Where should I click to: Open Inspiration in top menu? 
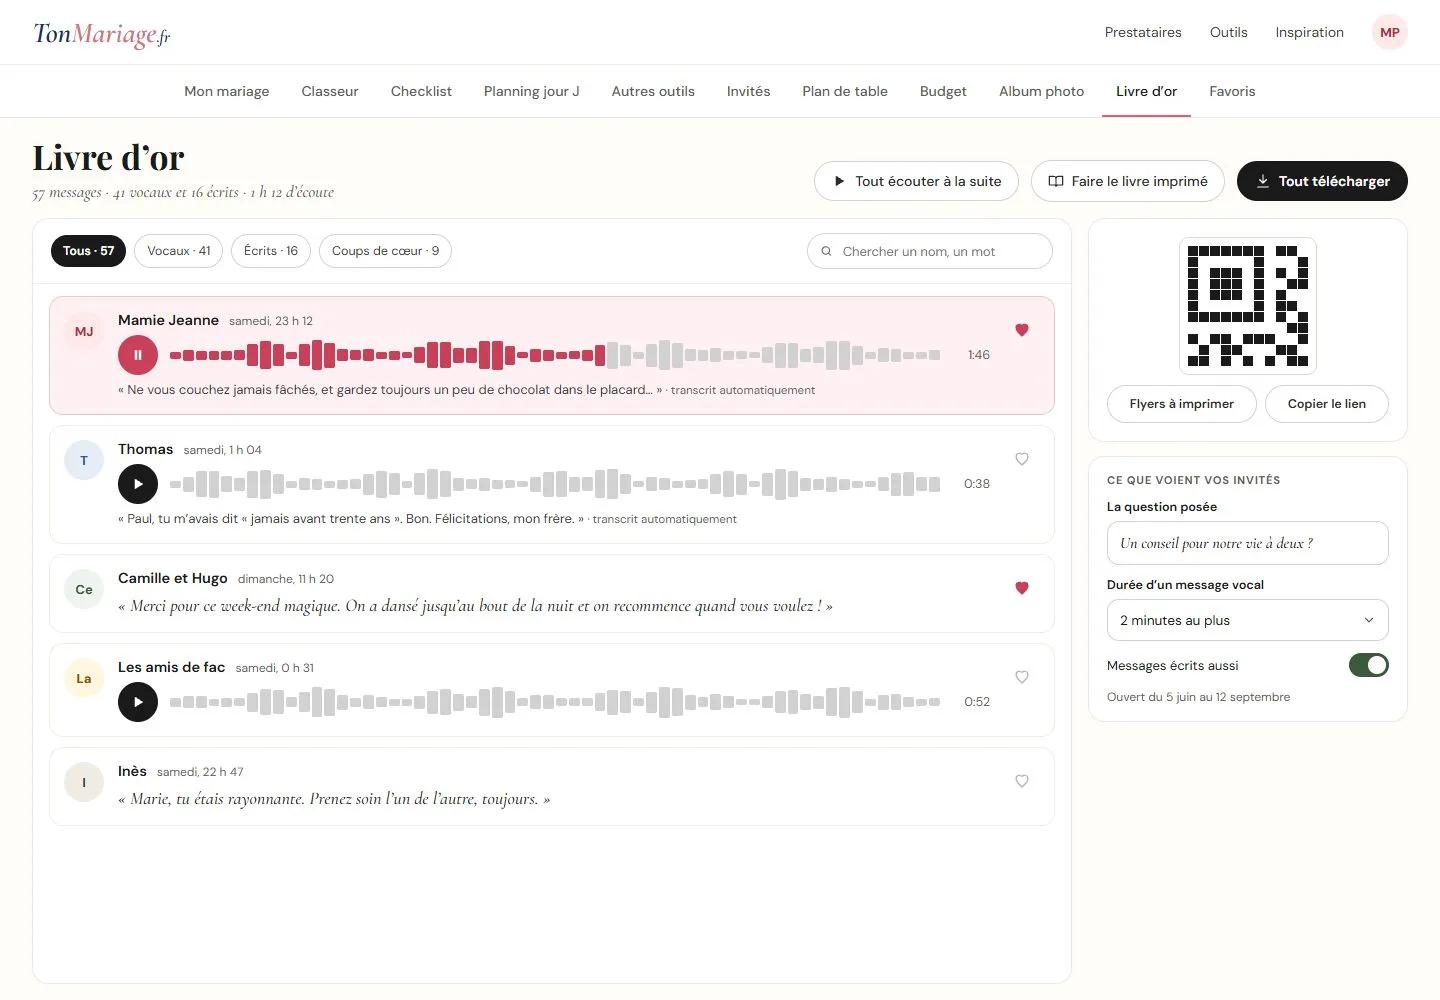pos(1309,32)
